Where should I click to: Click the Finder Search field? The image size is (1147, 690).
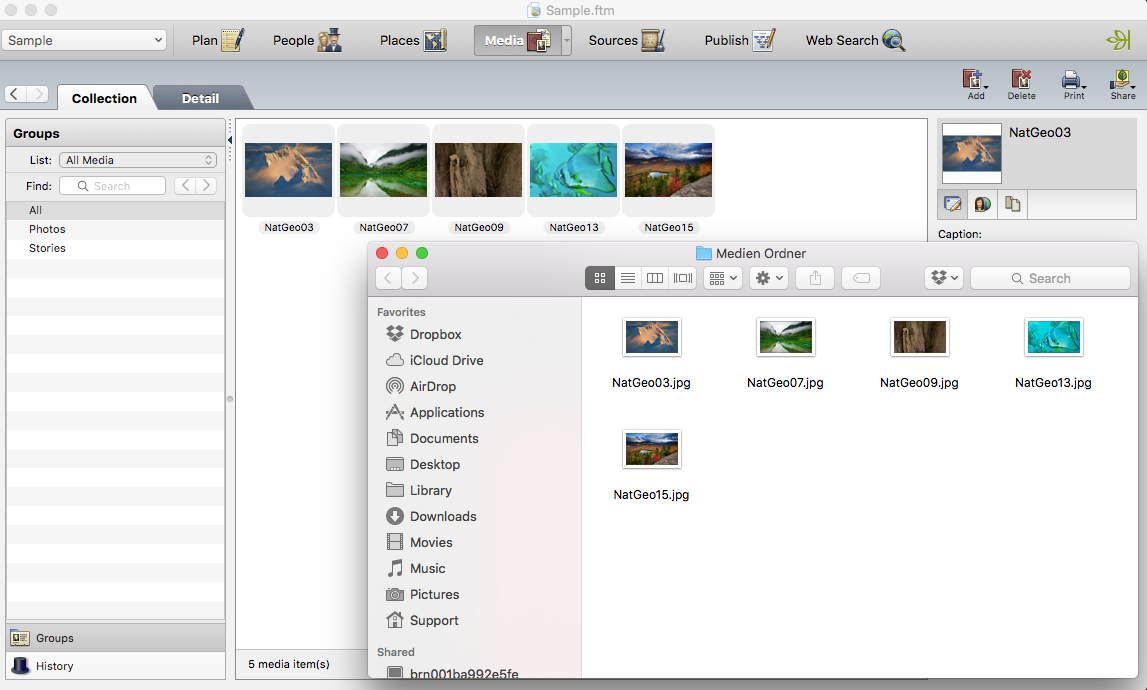(x=1050, y=278)
